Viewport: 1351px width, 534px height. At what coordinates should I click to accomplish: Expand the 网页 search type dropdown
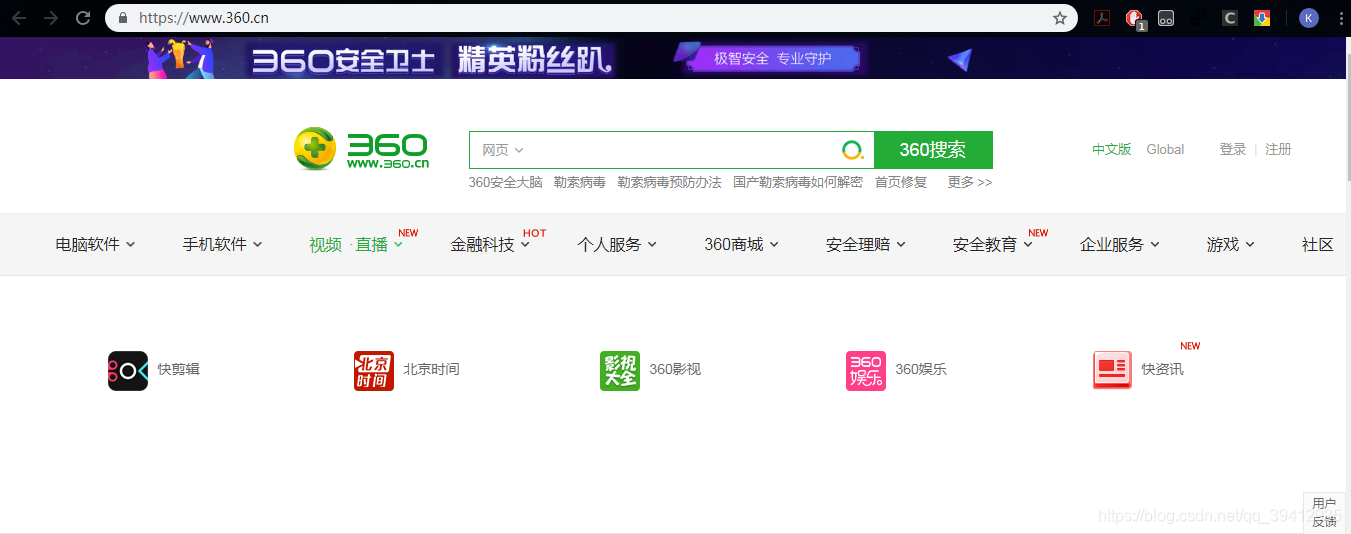pyautogui.click(x=502, y=150)
